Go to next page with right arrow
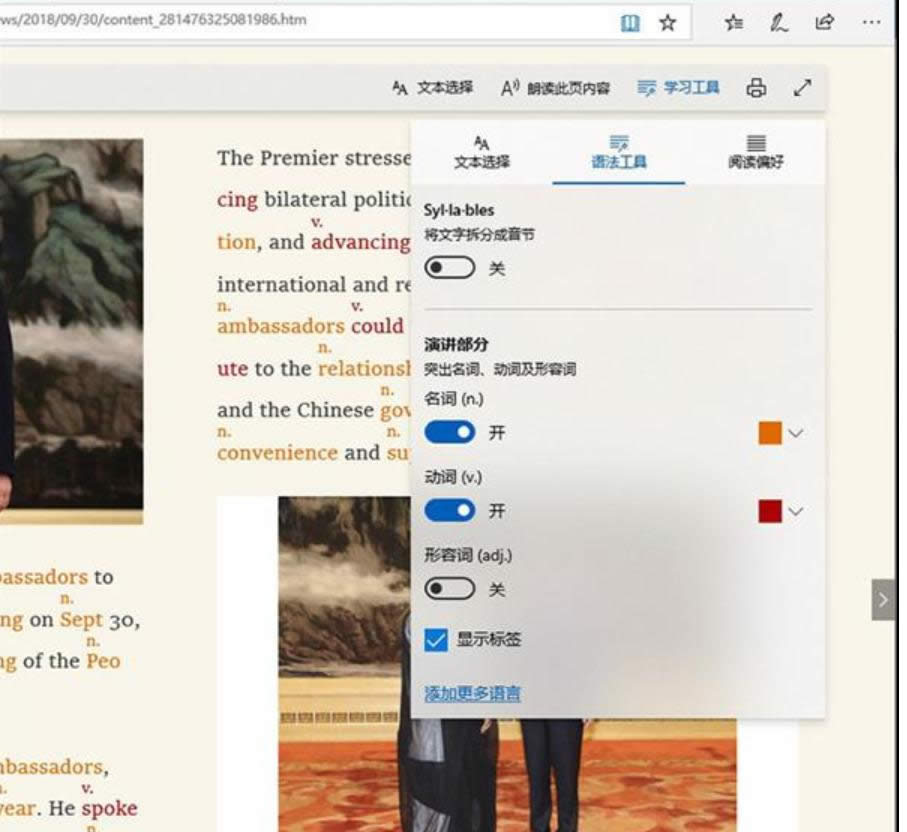This screenshot has height=832, width=907. pos(883,599)
